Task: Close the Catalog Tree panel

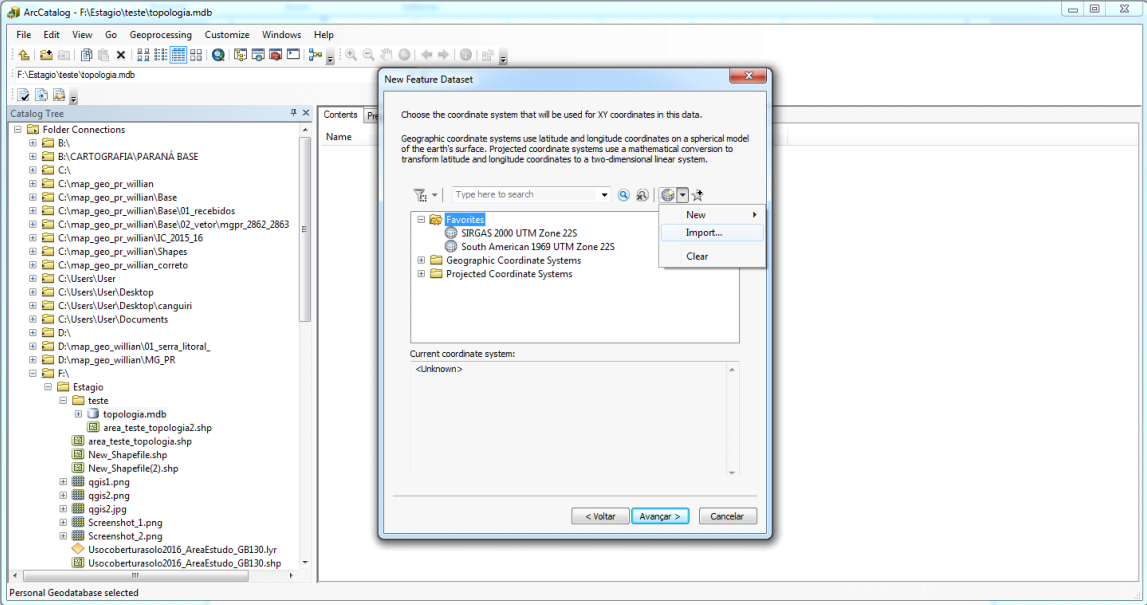Action: [x=306, y=113]
